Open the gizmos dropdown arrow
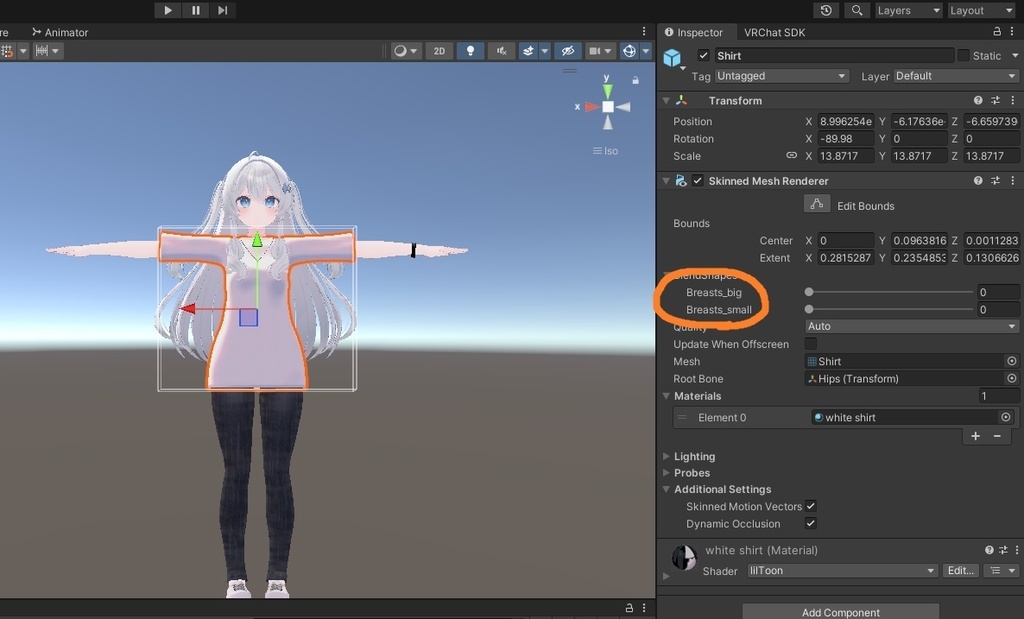The width and height of the screenshot is (1024, 619). pos(646,51)
